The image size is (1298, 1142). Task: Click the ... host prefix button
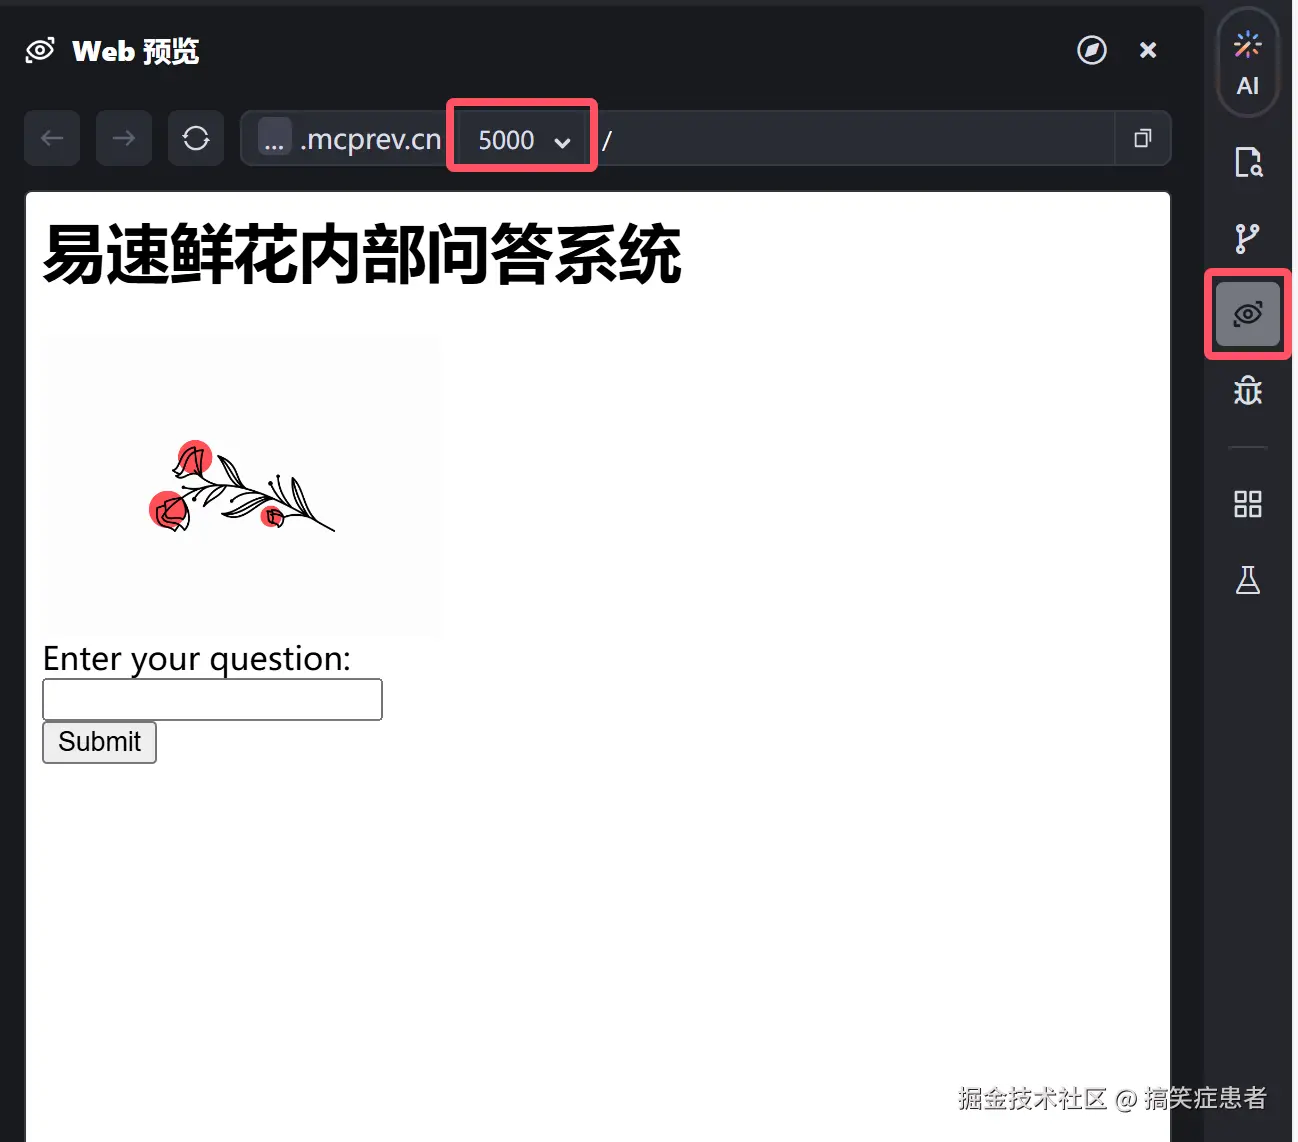click(274, 138)
